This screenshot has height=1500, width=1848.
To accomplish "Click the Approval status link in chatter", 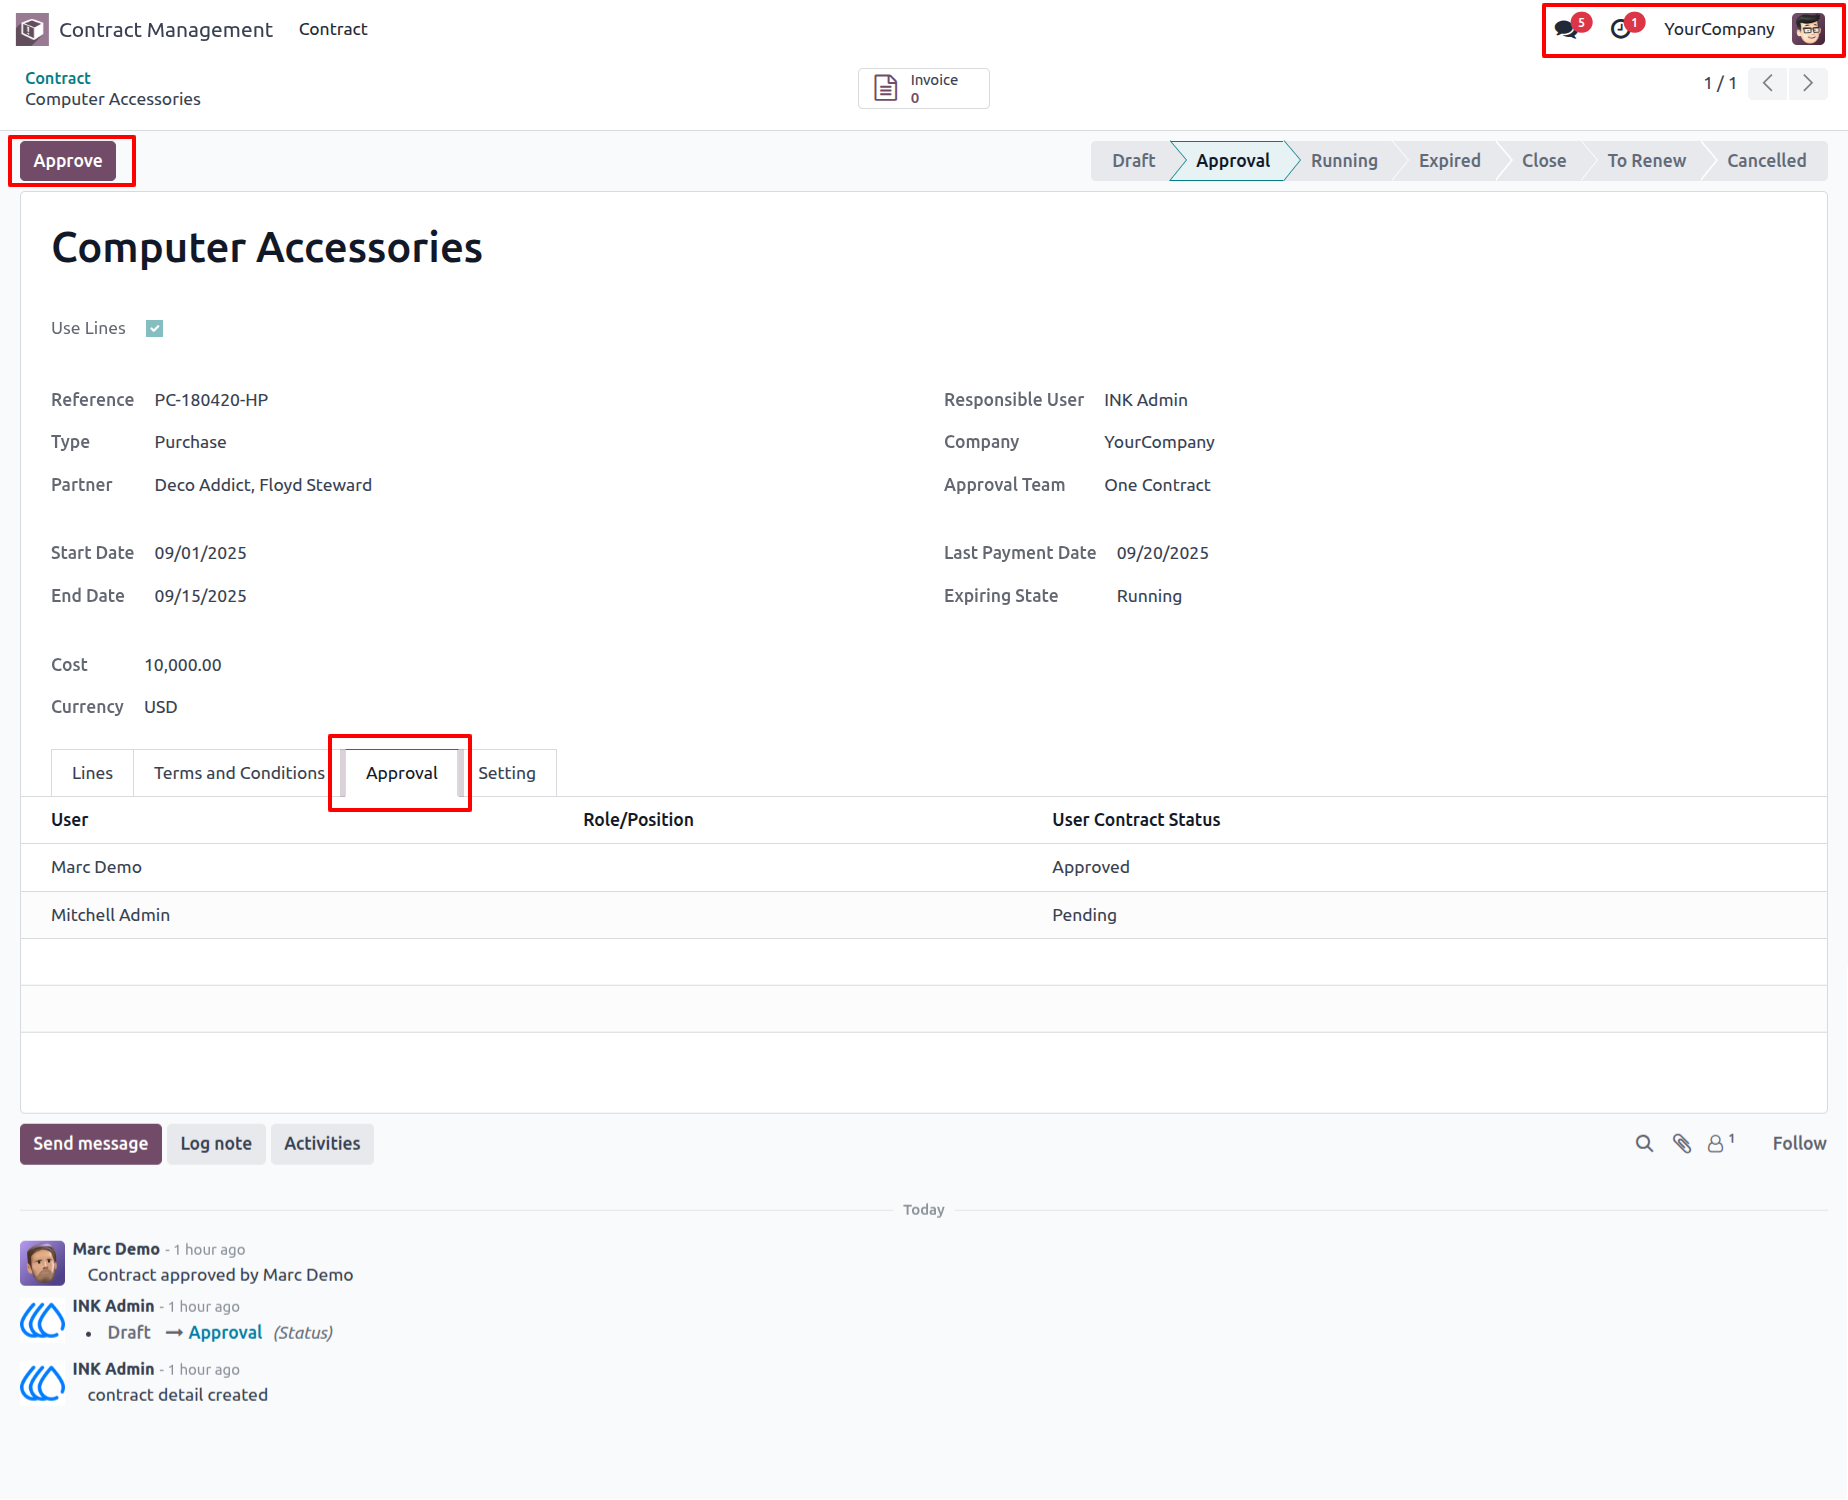I will [225, 1333].
